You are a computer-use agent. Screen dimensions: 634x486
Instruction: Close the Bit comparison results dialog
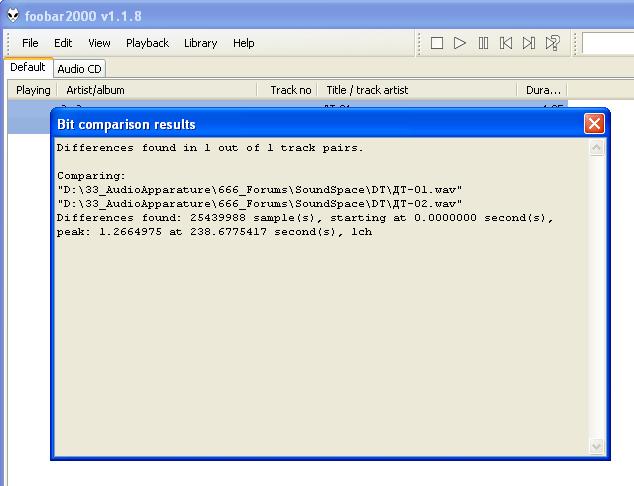pos(594,123)
